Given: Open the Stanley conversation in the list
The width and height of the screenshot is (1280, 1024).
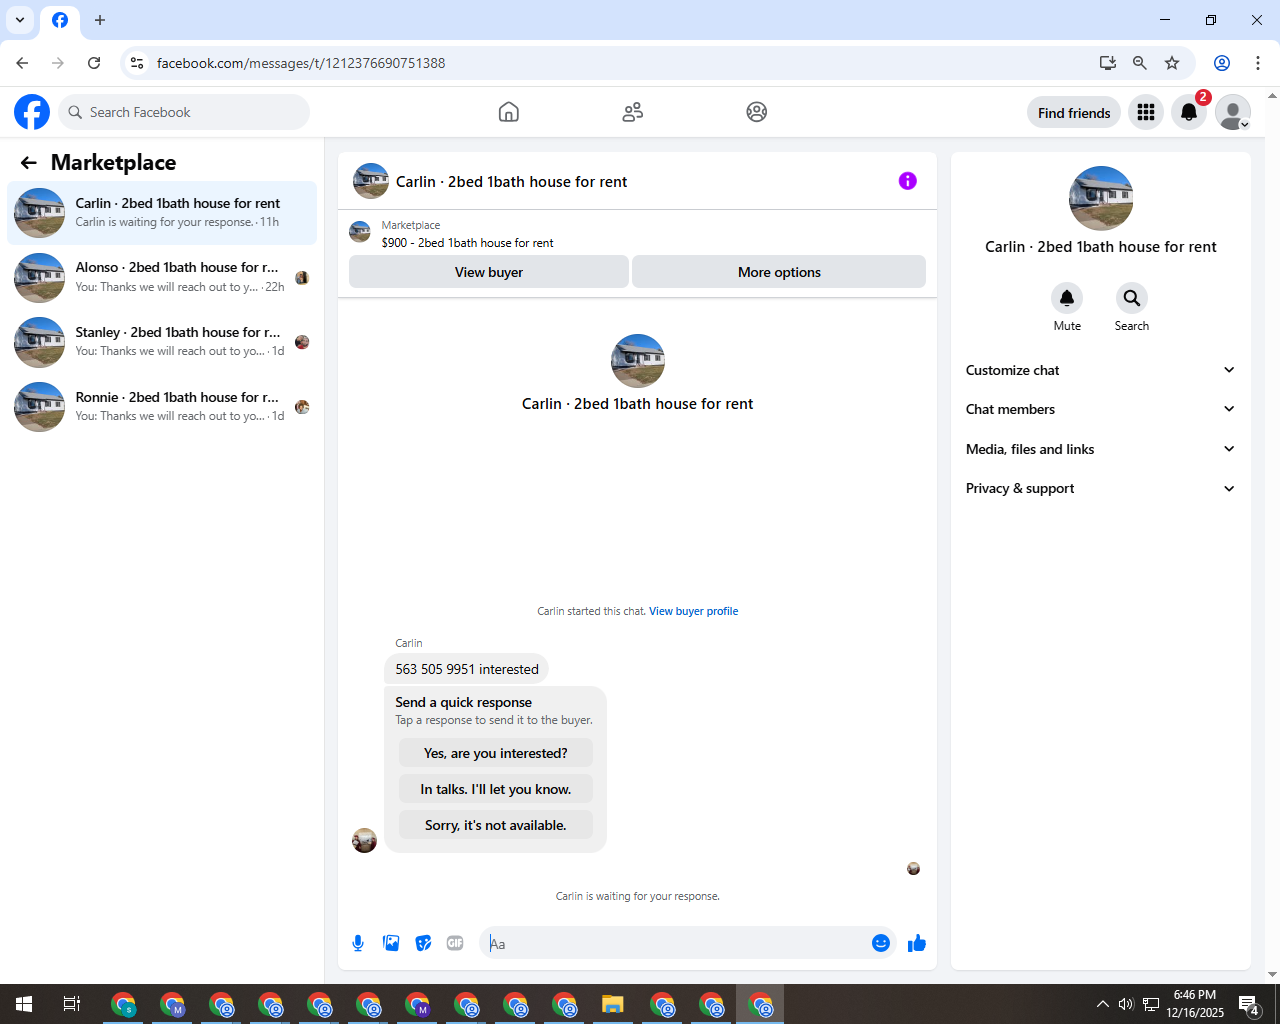Looking at the screenshot, I should pos(162,342).
